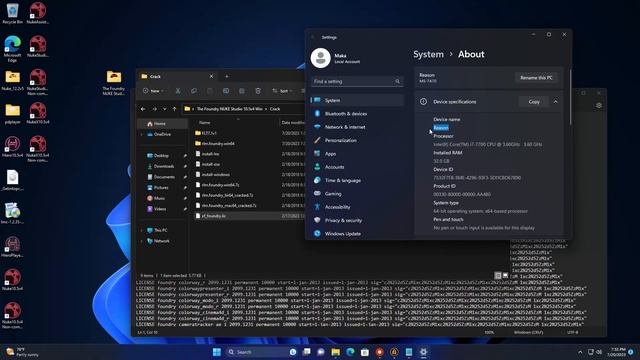Select the Hiero10.5v4 desktop shortcut
This screenshot has height=360, width=640.
12,147
